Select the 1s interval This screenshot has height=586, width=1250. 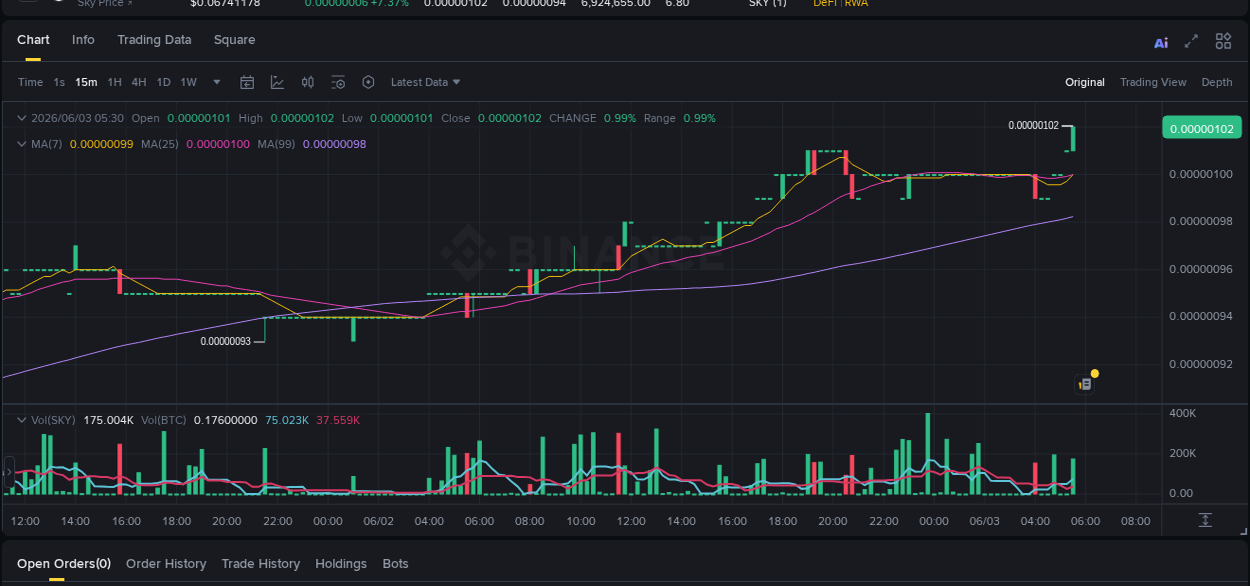tap(59, 82)
